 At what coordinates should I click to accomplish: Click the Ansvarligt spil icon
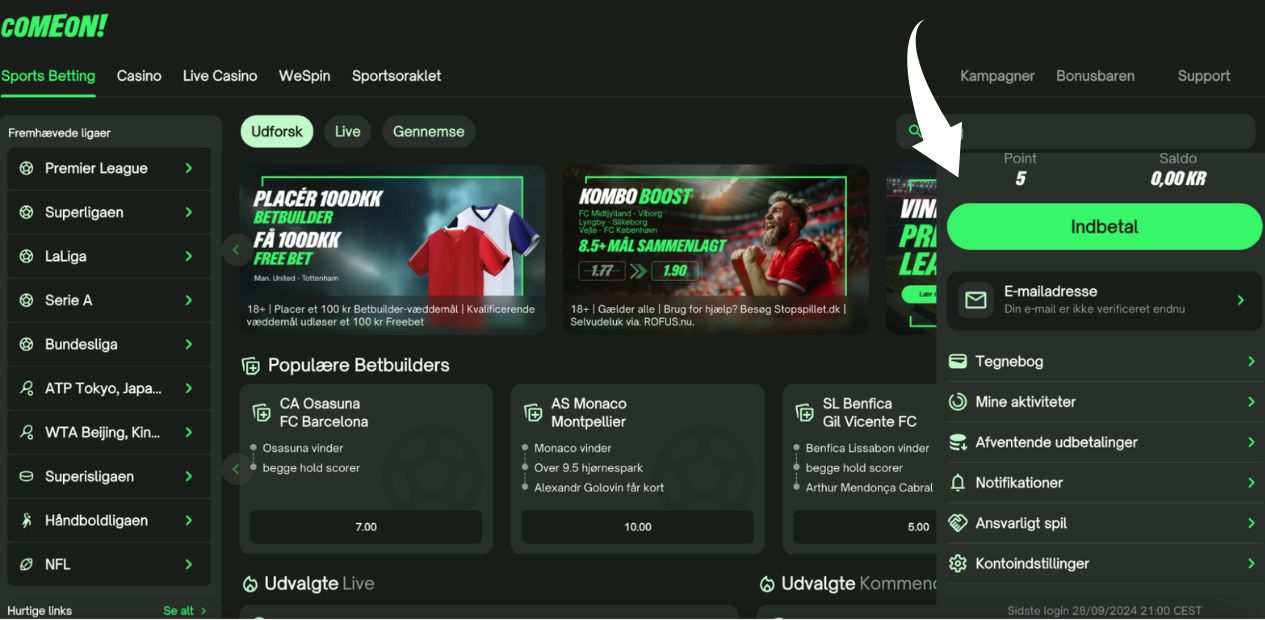[x=957, y=523]
